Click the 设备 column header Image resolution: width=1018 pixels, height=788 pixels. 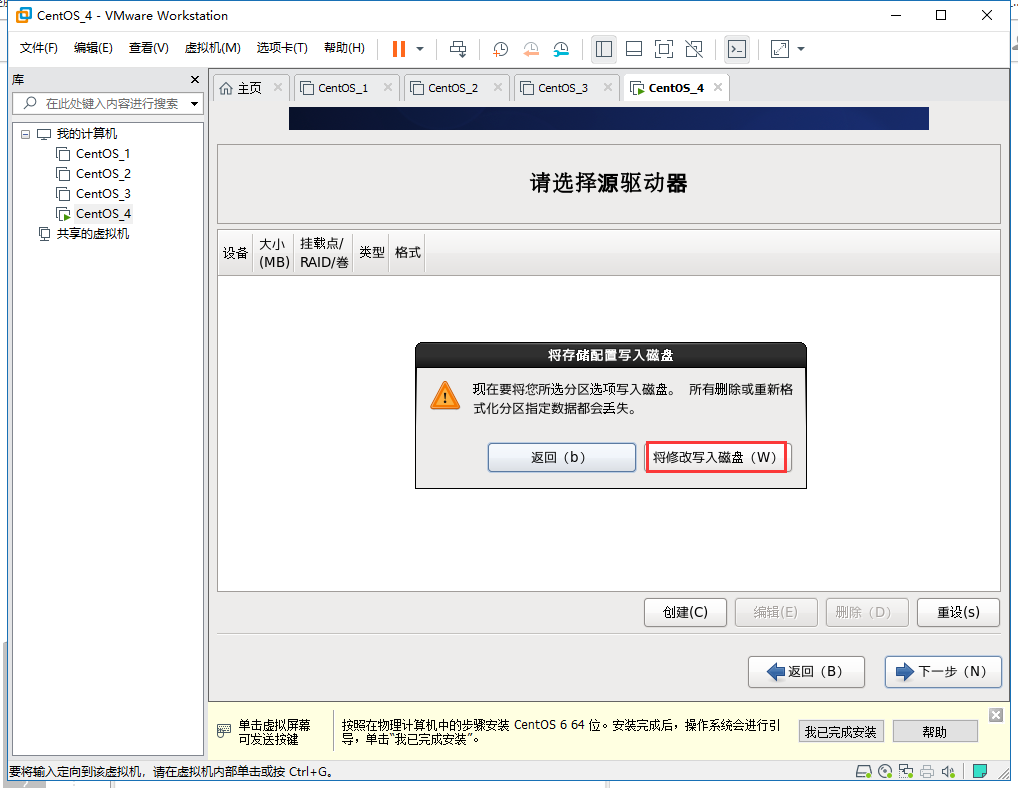(235, 252)
